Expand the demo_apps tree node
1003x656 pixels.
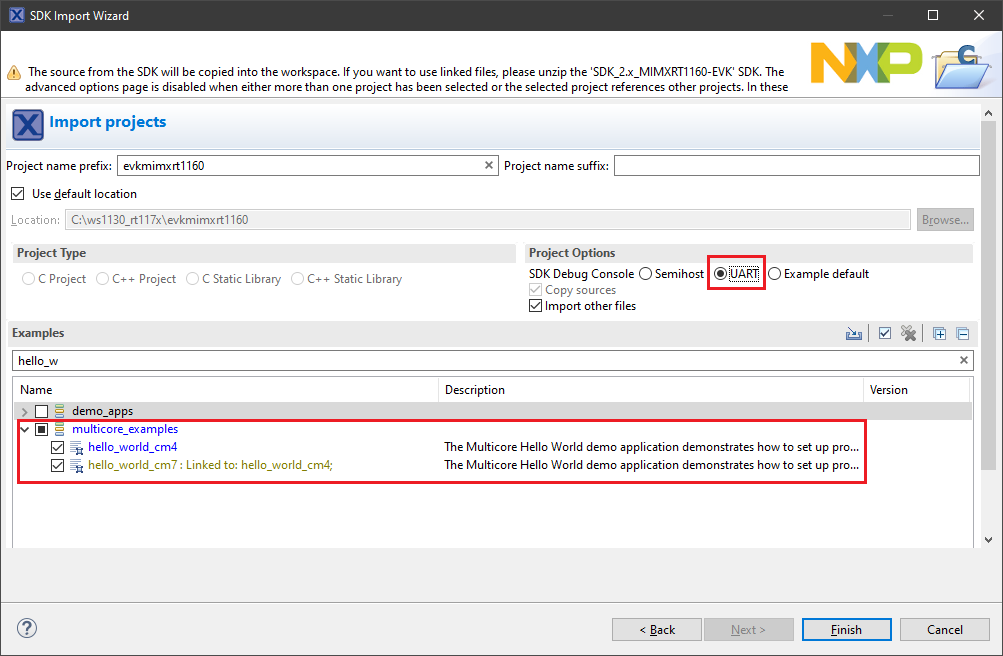[24, 411]
